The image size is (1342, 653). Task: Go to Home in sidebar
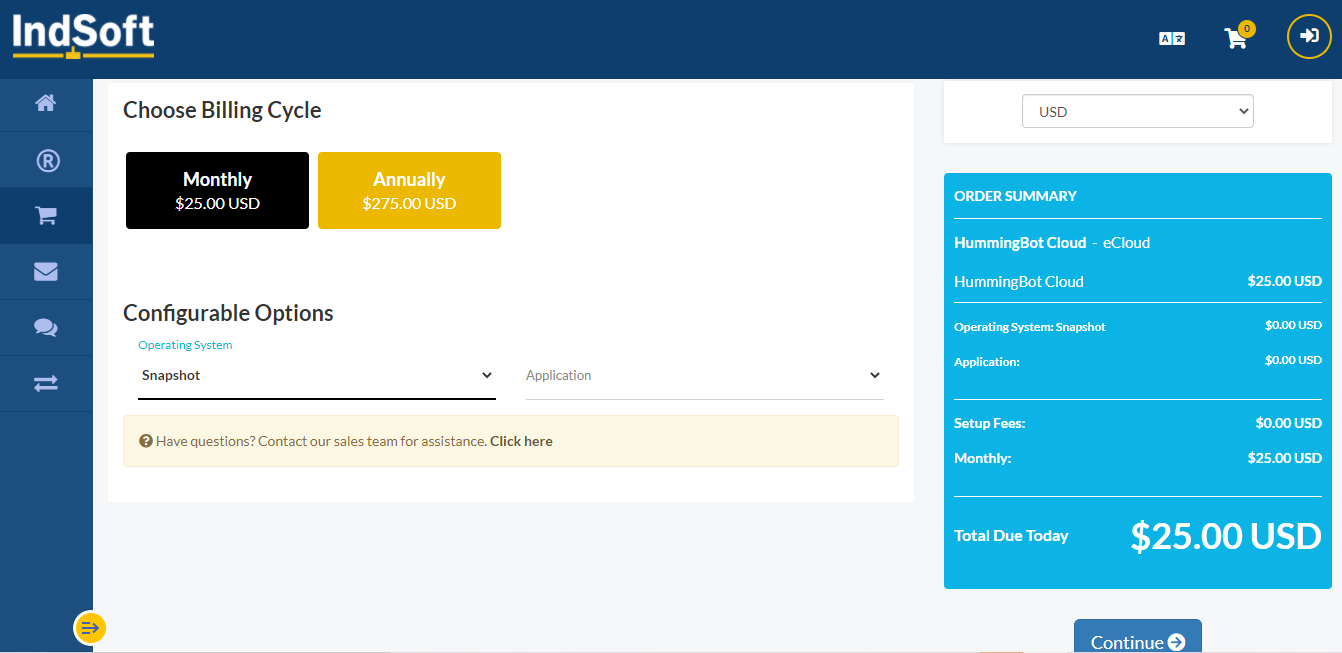click(x=46, y=103)
